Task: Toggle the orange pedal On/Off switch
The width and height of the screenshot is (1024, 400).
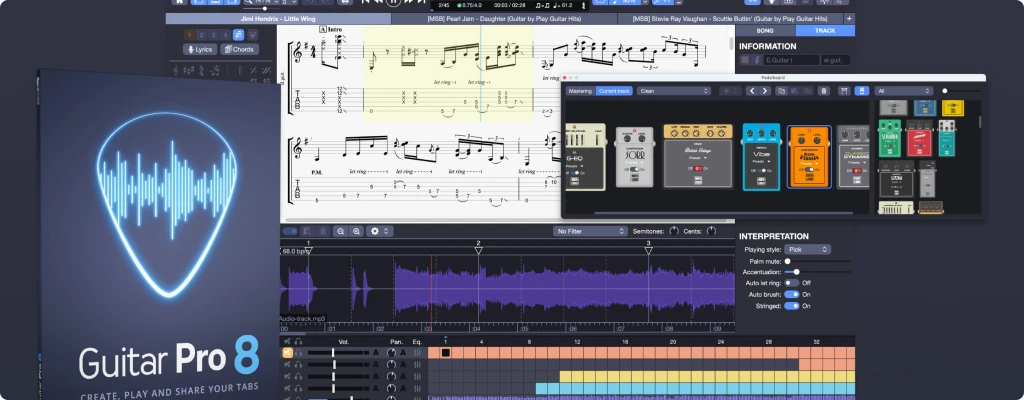Action: tap(809, 169)
